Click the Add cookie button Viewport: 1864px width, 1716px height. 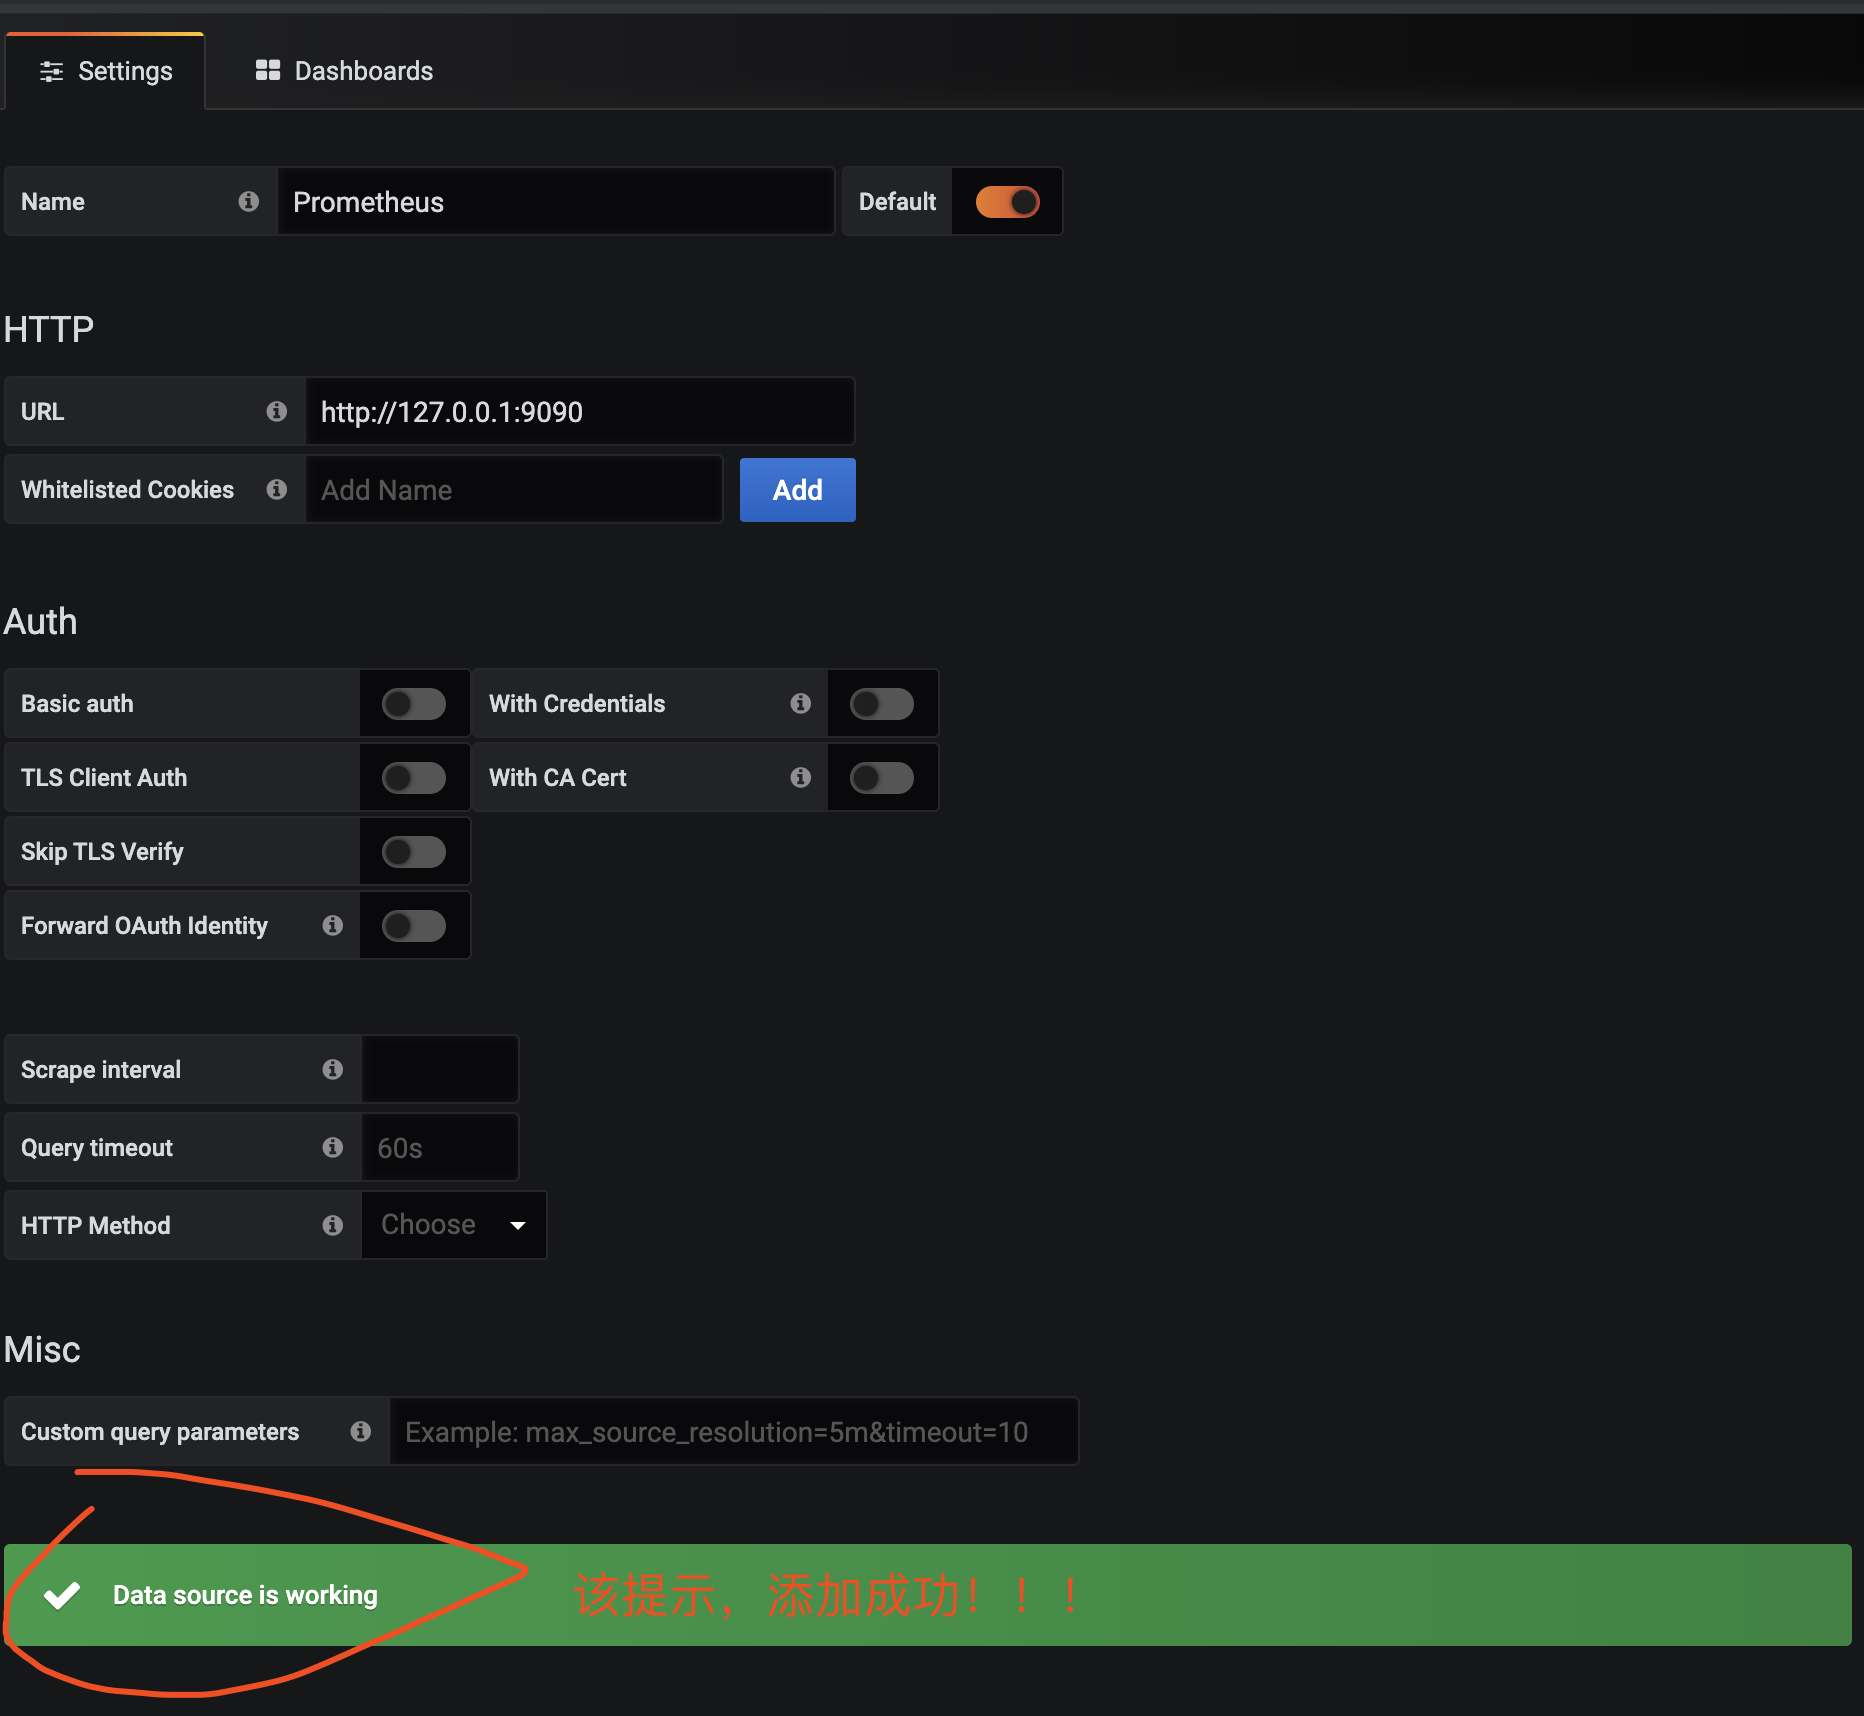798,490
